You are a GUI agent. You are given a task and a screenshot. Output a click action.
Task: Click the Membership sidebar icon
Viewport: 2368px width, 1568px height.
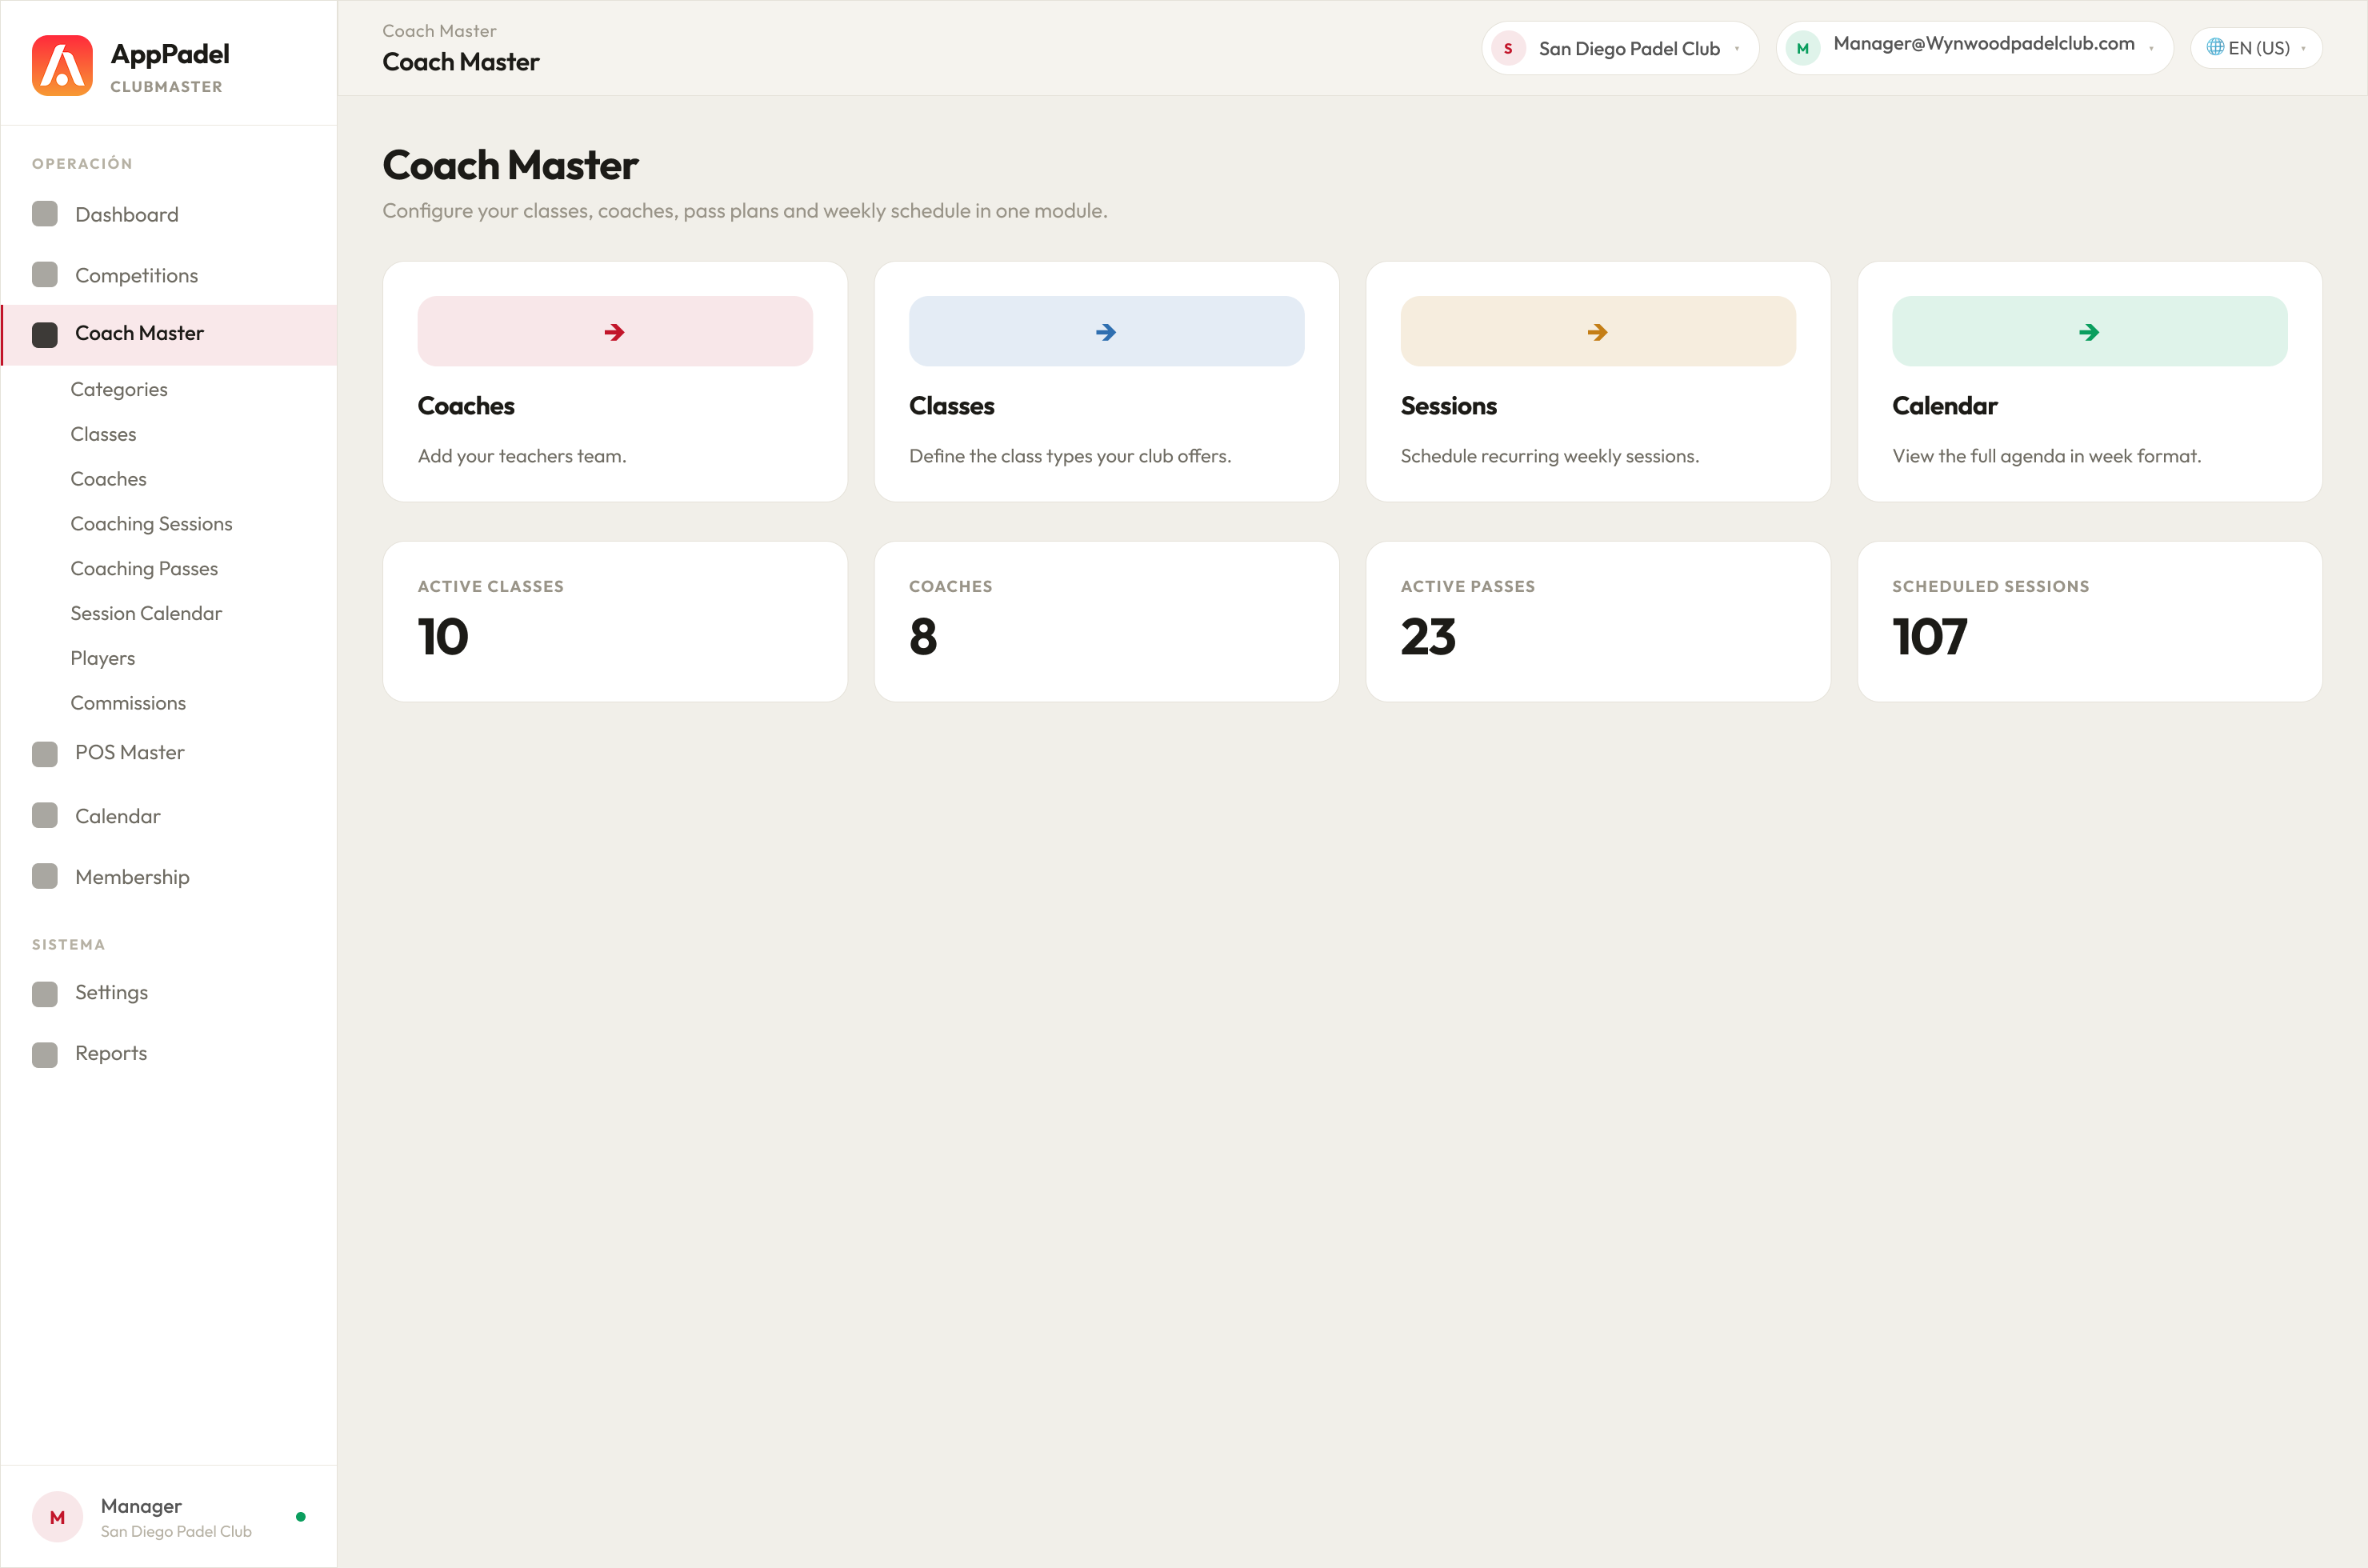click(45, 877)
